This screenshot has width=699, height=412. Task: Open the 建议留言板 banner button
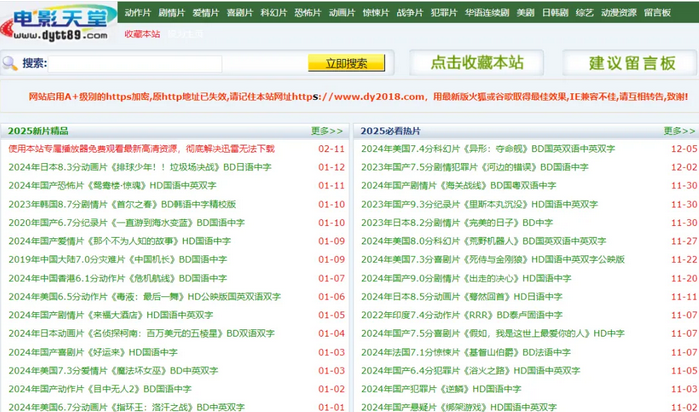pos(632,63)
